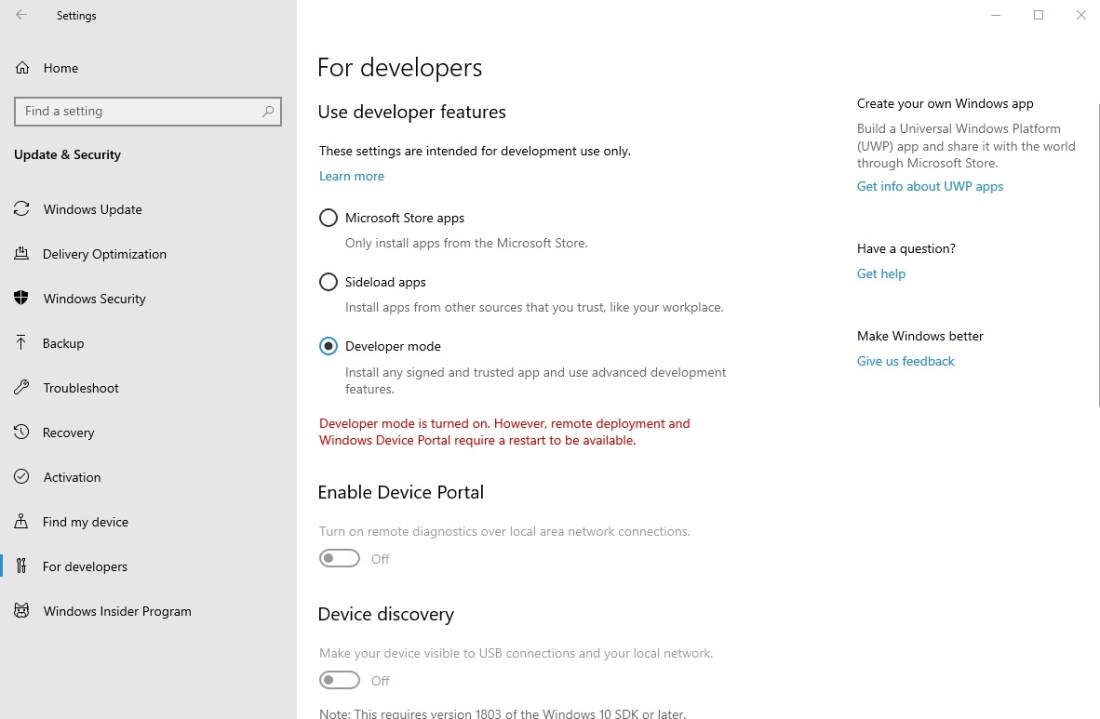This screenshot has height=719, width=1100.
Task: Click the Activation checkmark icon
Action: point(22,477)
